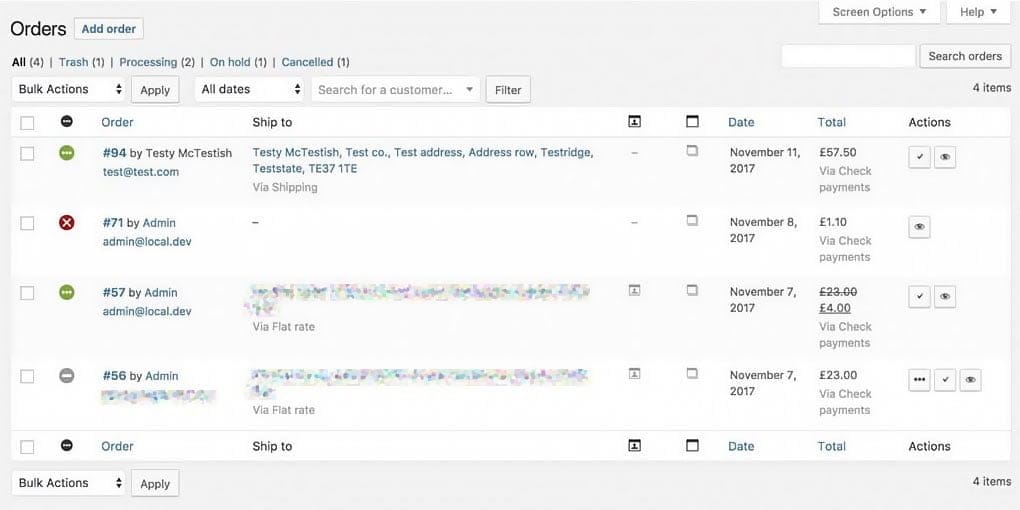Toggle the select-all checkbox in table header

pos(27,123)
